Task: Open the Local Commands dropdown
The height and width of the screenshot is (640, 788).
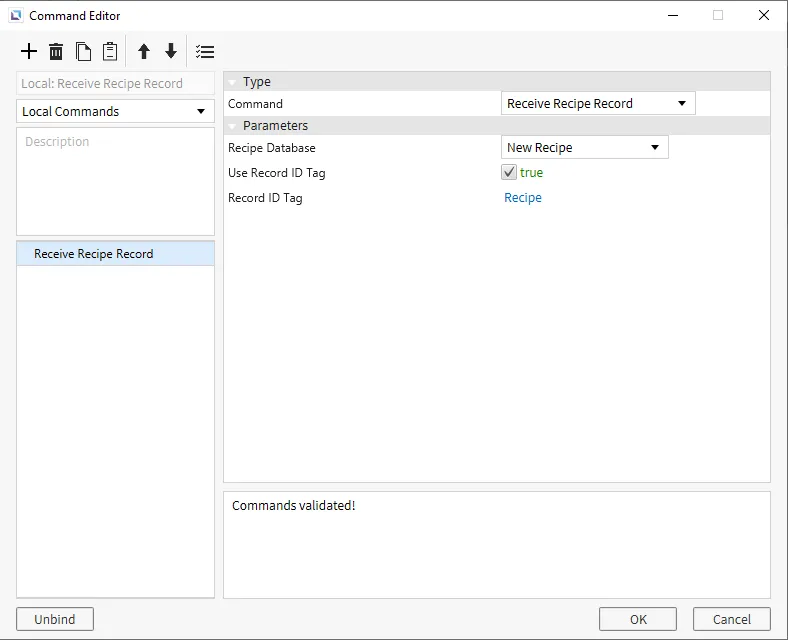Action: click(x=115, y=111)
